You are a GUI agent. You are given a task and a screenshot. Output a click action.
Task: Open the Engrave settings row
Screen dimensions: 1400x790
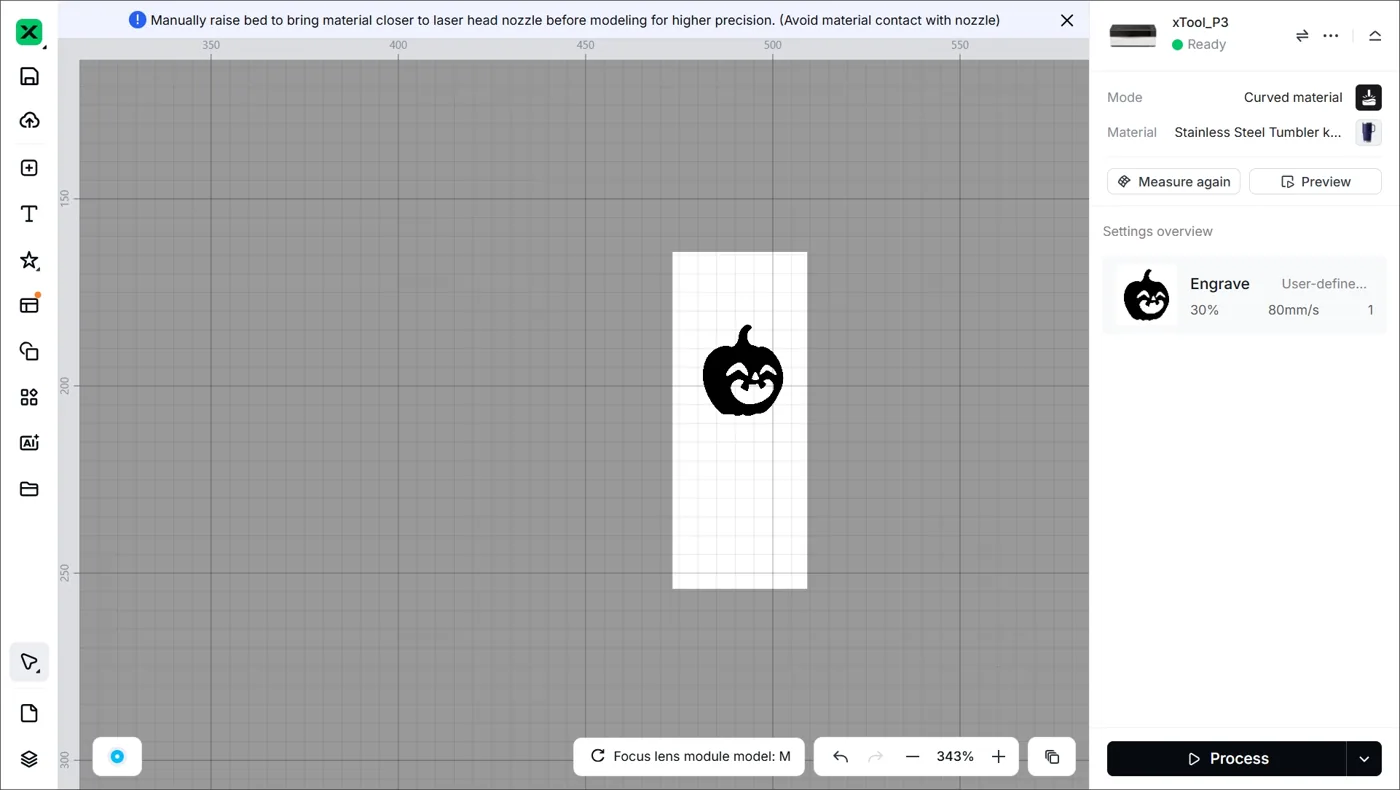[x=1244, y=296]
